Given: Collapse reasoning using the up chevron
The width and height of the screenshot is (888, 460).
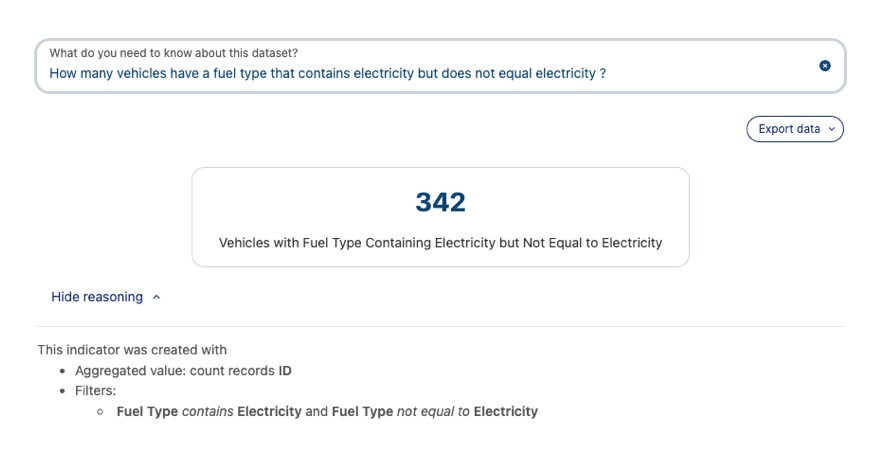Looking at the screenshot, I should pyautogui.click(x=157, y=297).
